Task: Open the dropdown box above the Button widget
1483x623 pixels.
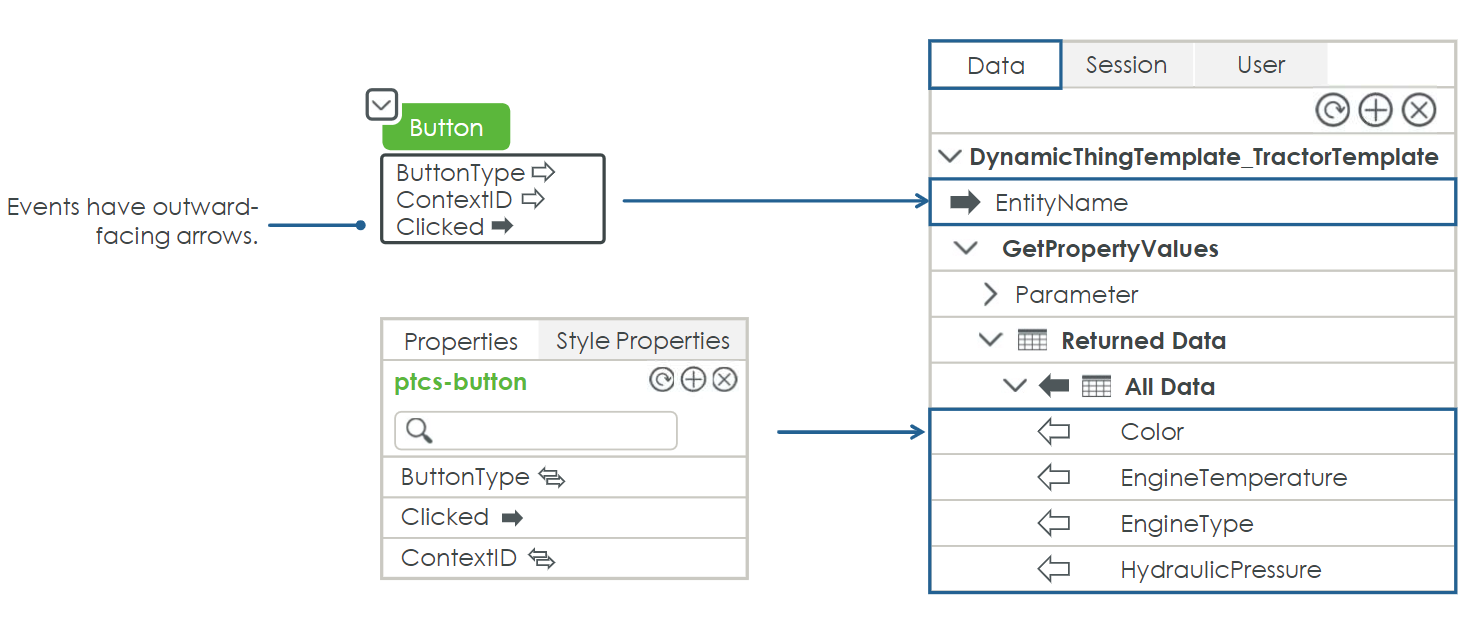Action: tap(382, 104)
